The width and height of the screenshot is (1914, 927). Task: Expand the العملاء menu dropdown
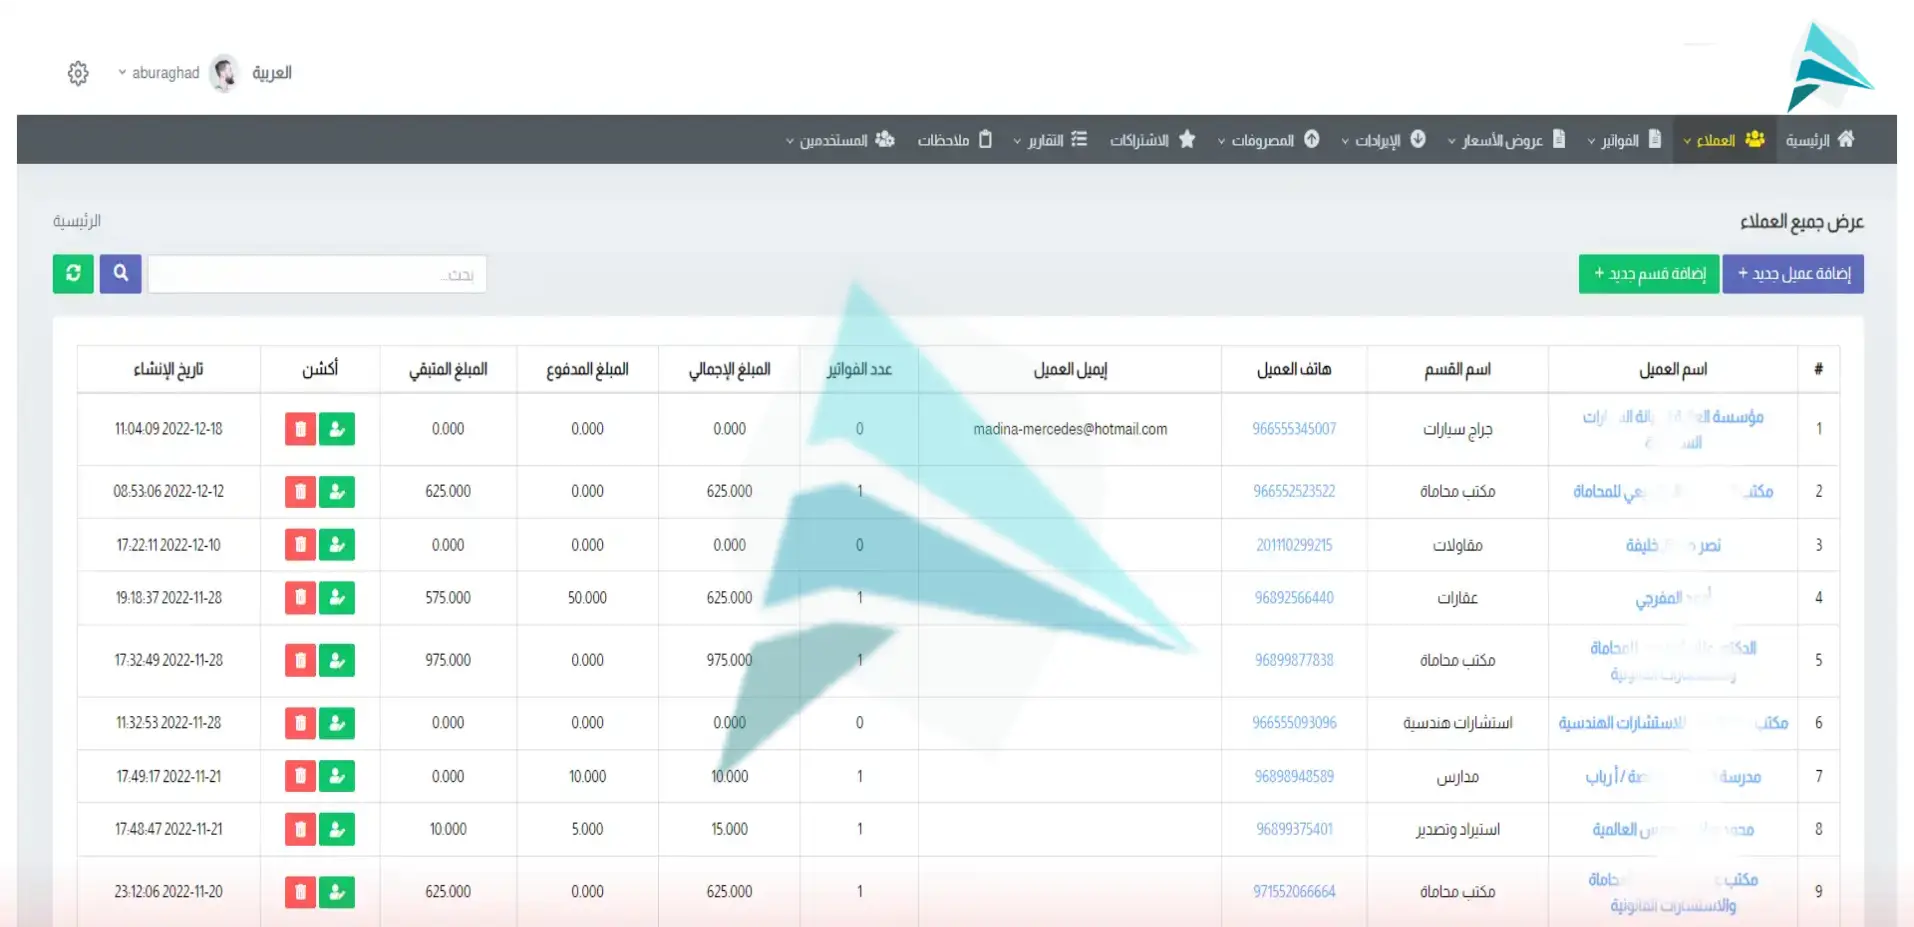coord(1724,140)
